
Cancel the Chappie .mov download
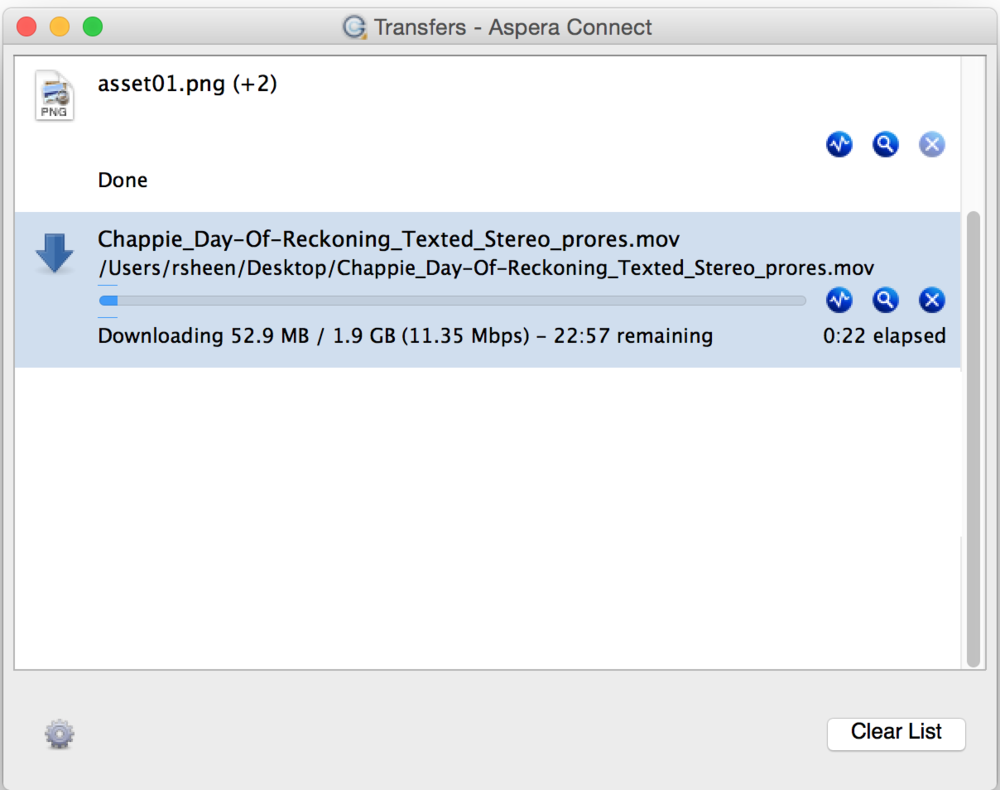(x=932, y=300)
